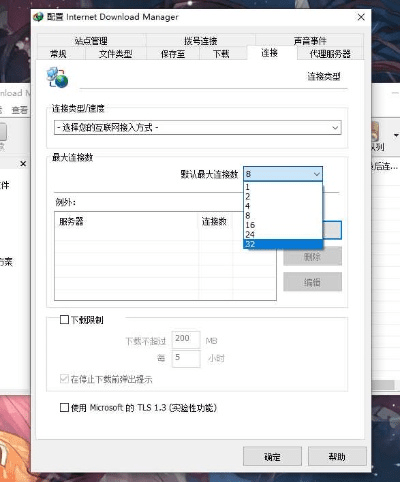Collapse the default max connections combo box
This screenshot has width=400, height=482.
coord(283,174)
